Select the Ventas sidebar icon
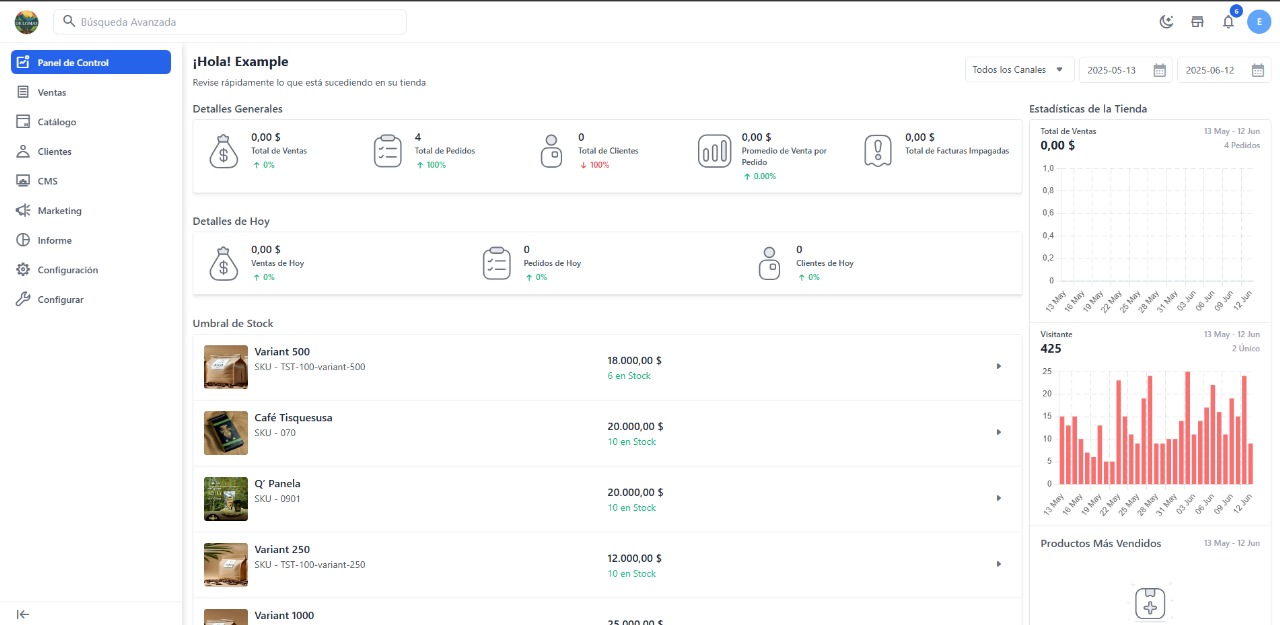Viewport: 1280px width, 625px height. 22,92
